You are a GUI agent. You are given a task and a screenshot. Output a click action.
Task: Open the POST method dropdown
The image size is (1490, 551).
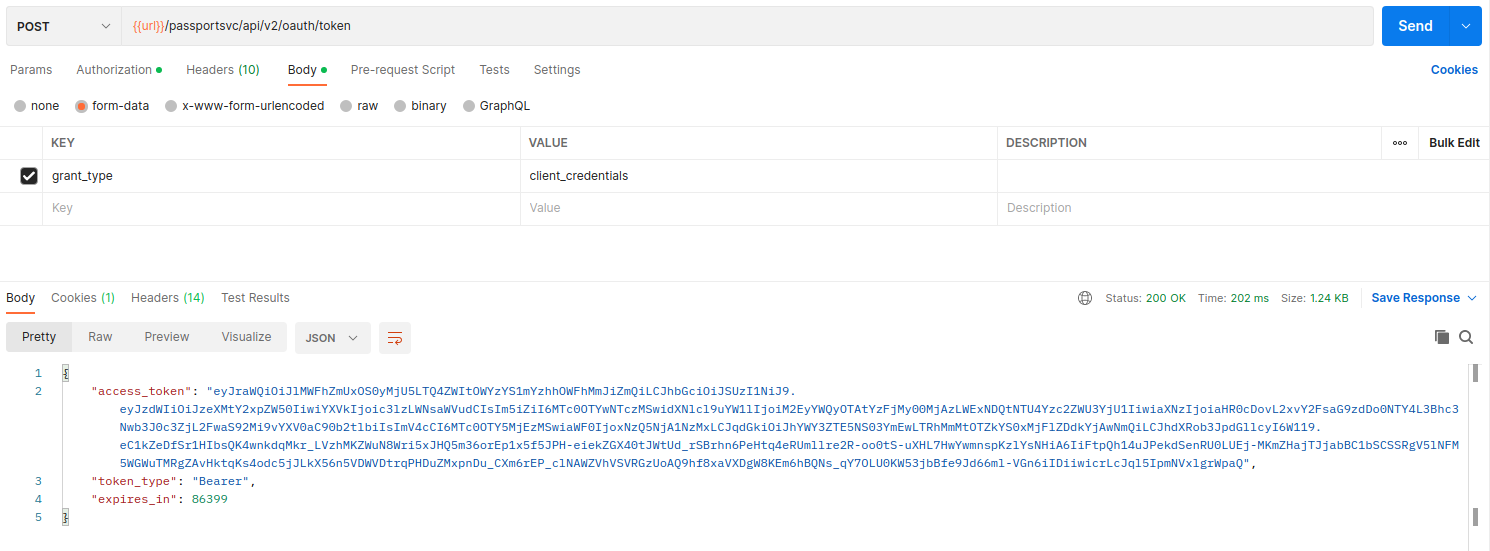[63, 26]
